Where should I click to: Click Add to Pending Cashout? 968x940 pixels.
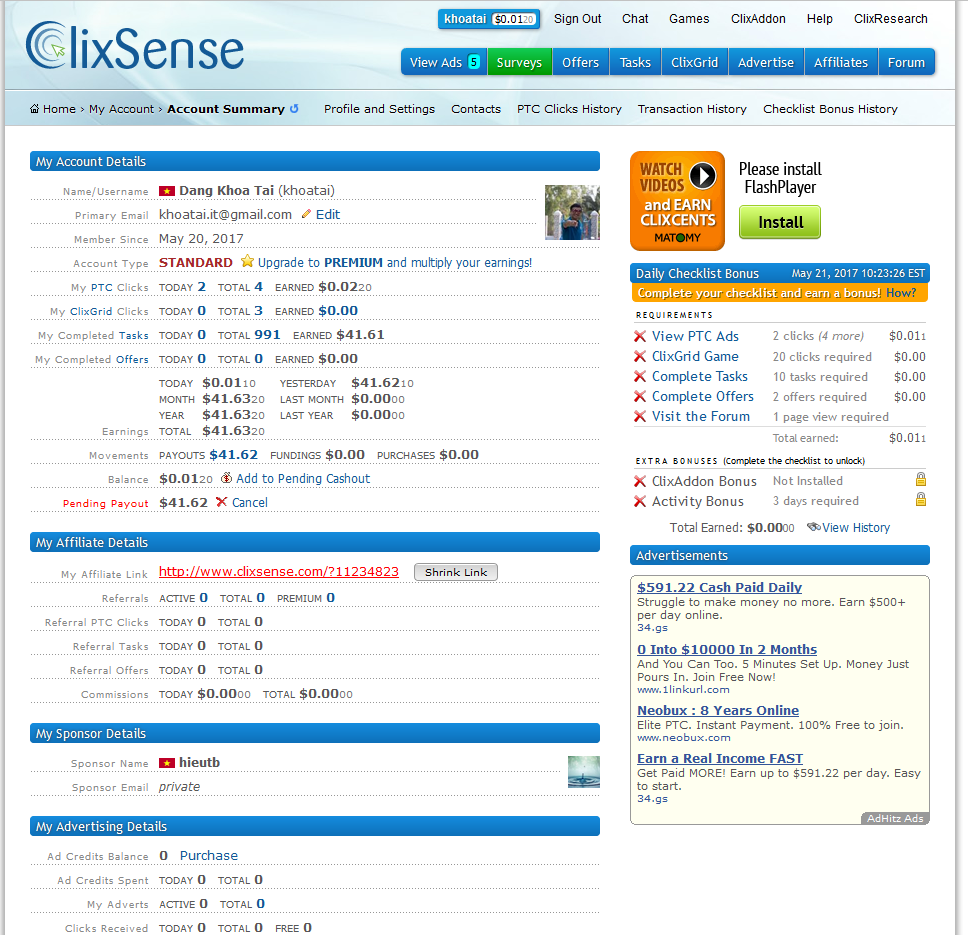(302, 478)
